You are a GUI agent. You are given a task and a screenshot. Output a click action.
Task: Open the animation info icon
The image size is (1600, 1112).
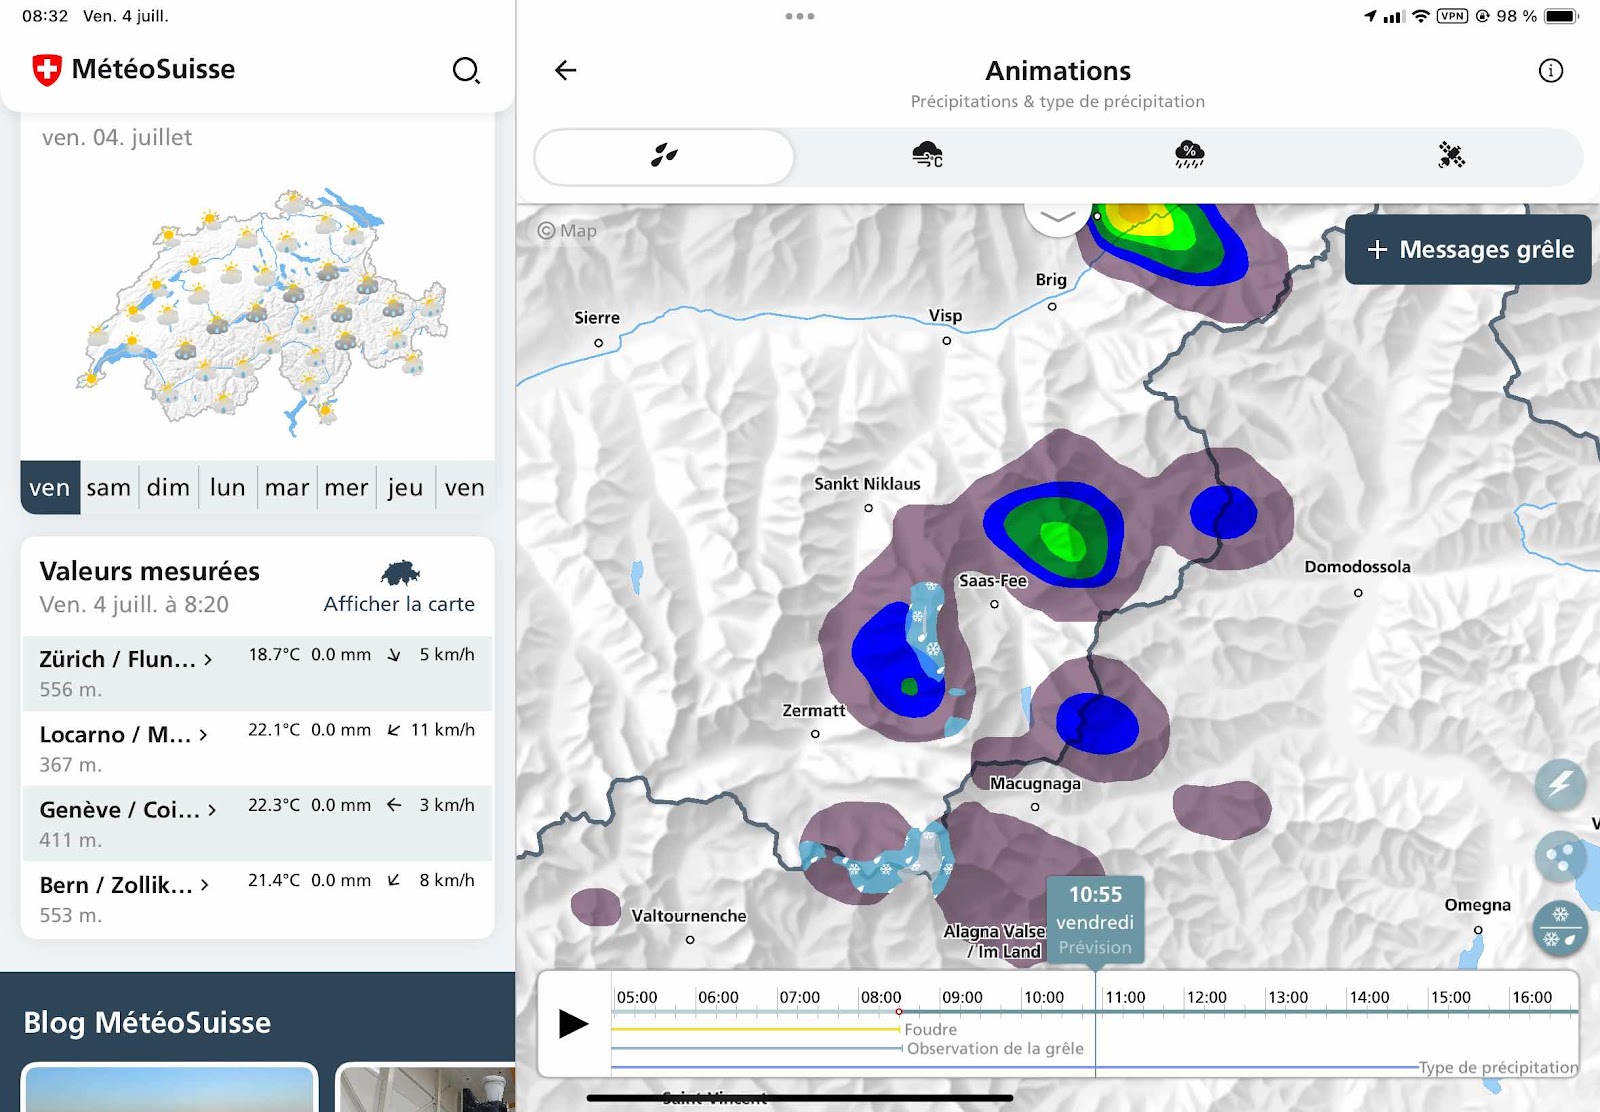[x=1551, y=70]
